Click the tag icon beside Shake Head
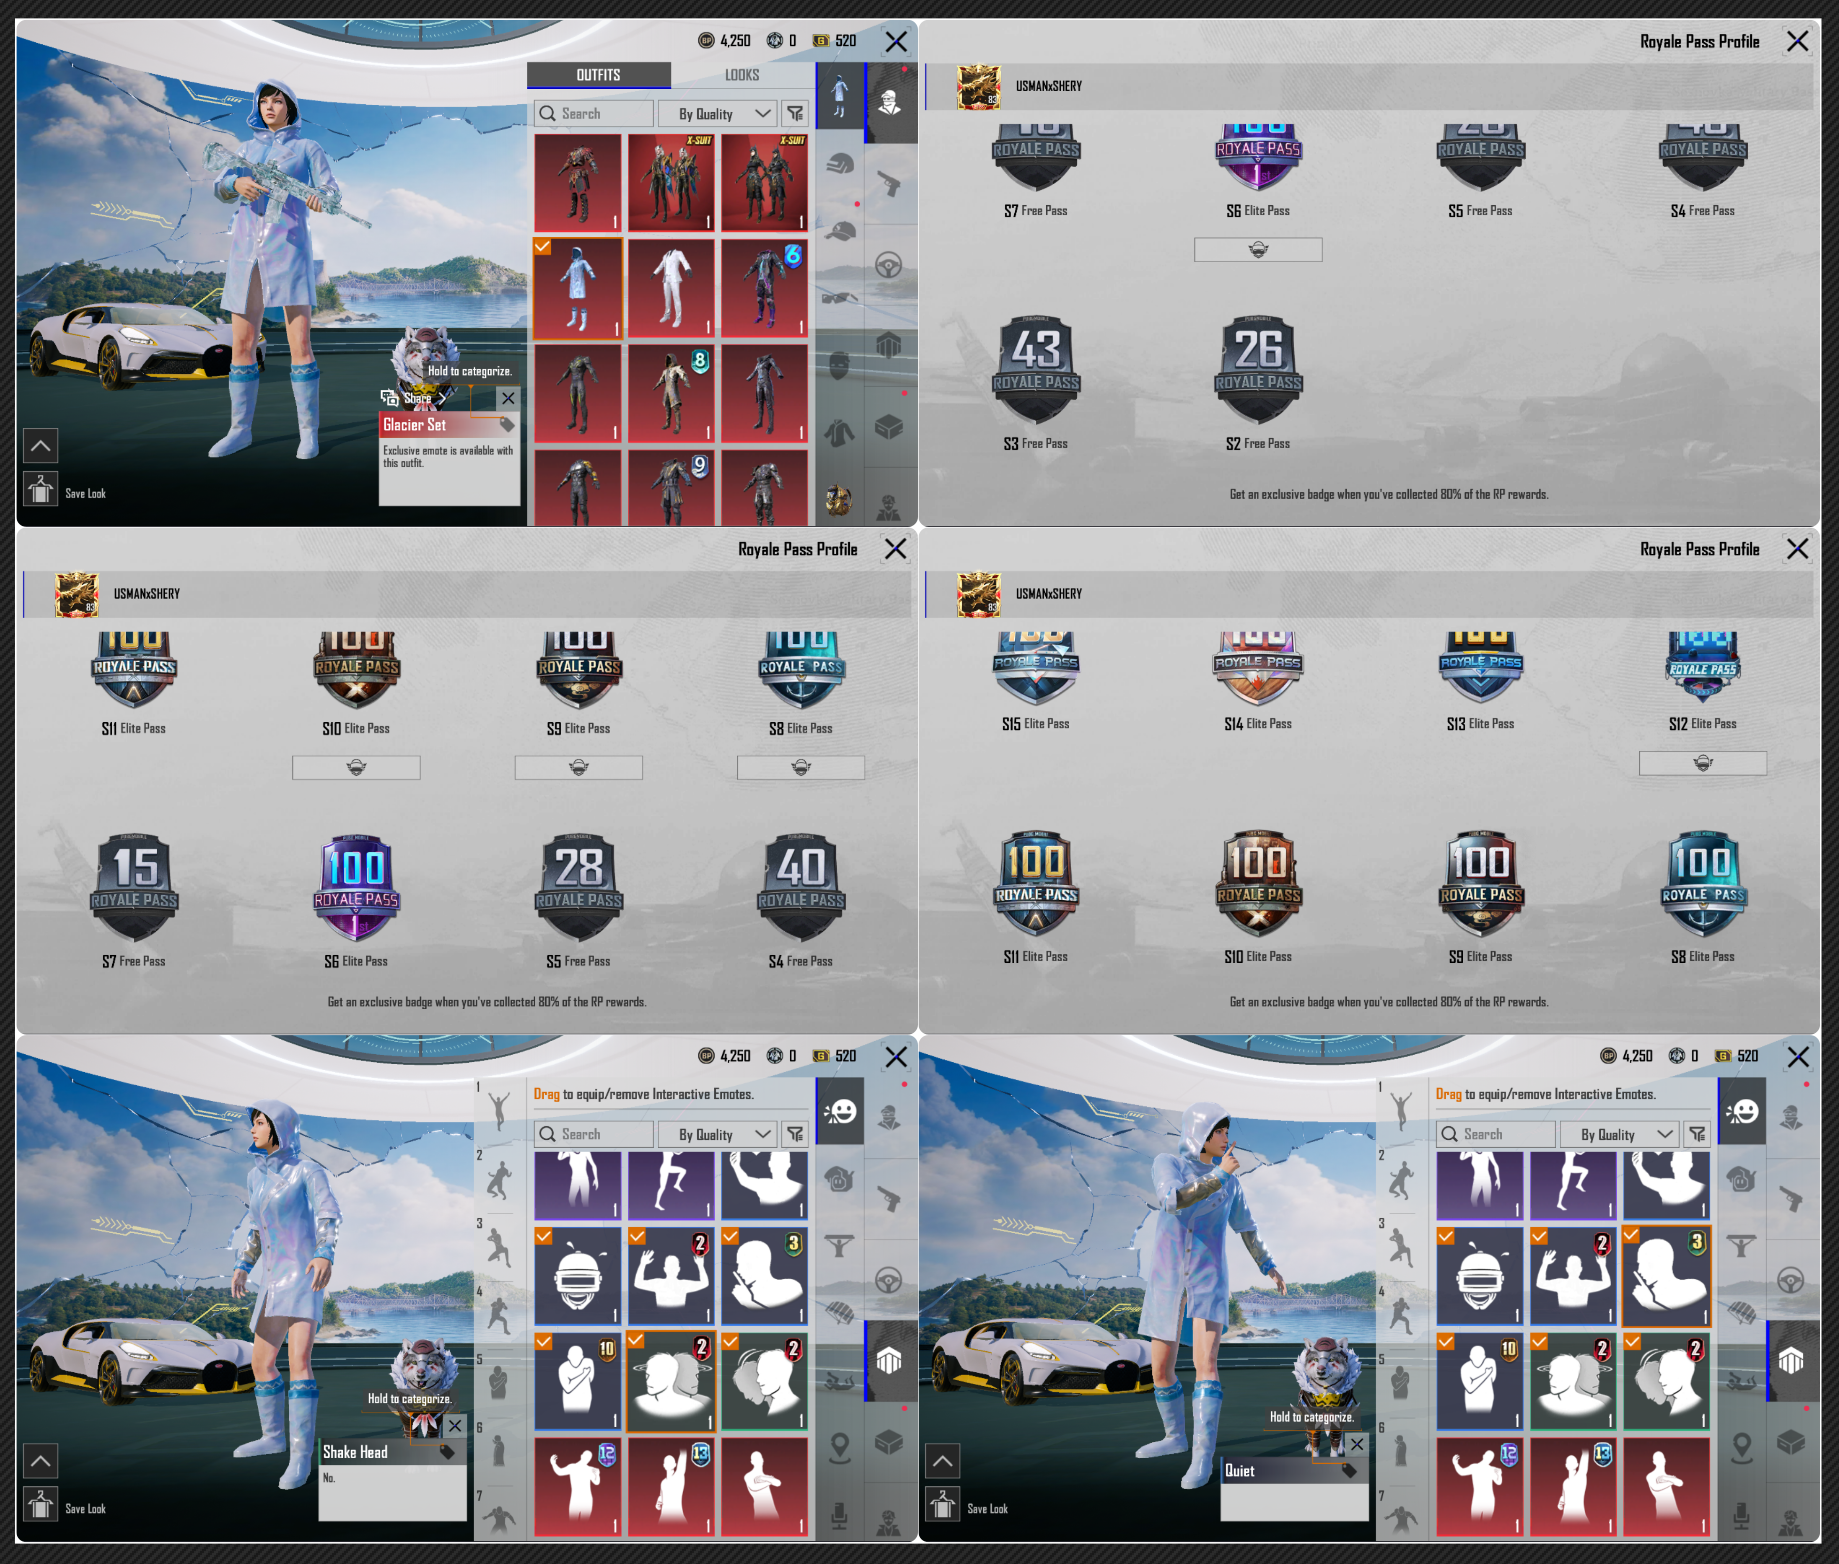This screenshot has width=1839, height=1564. point(447,1452)
